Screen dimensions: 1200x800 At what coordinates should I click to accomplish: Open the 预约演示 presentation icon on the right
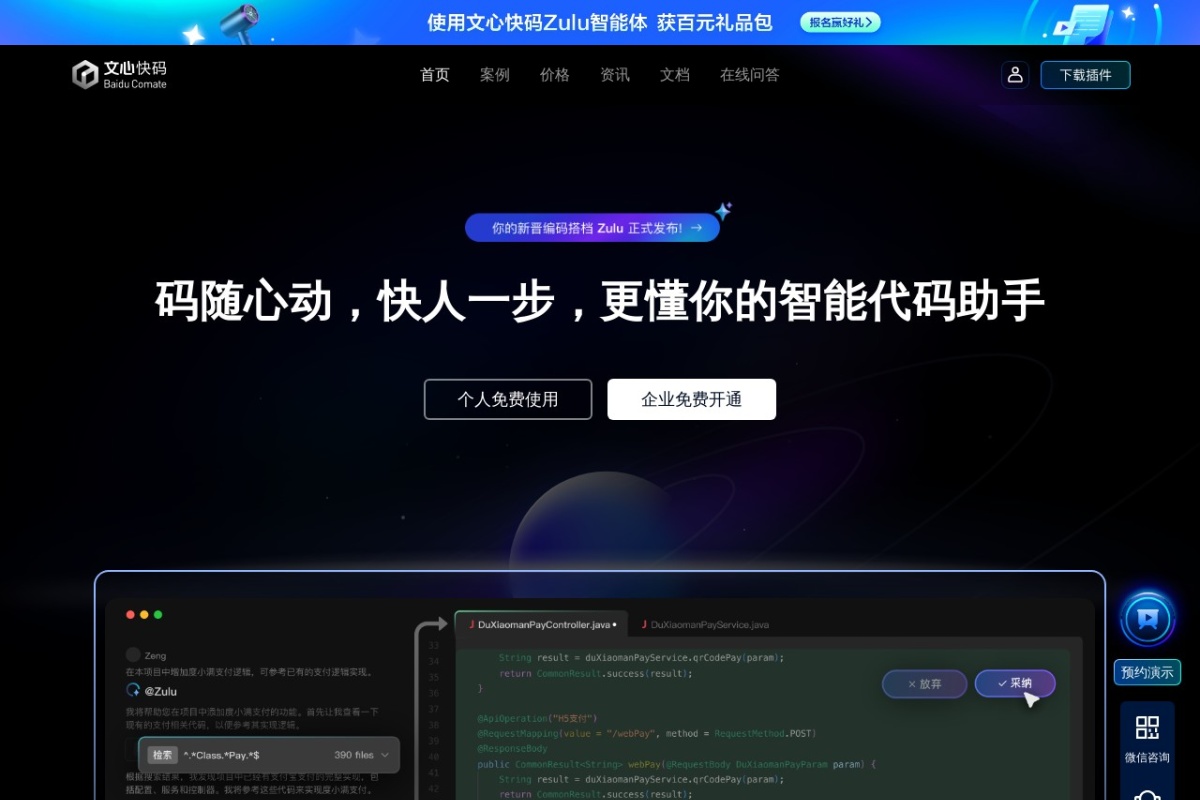(1146, 619)
